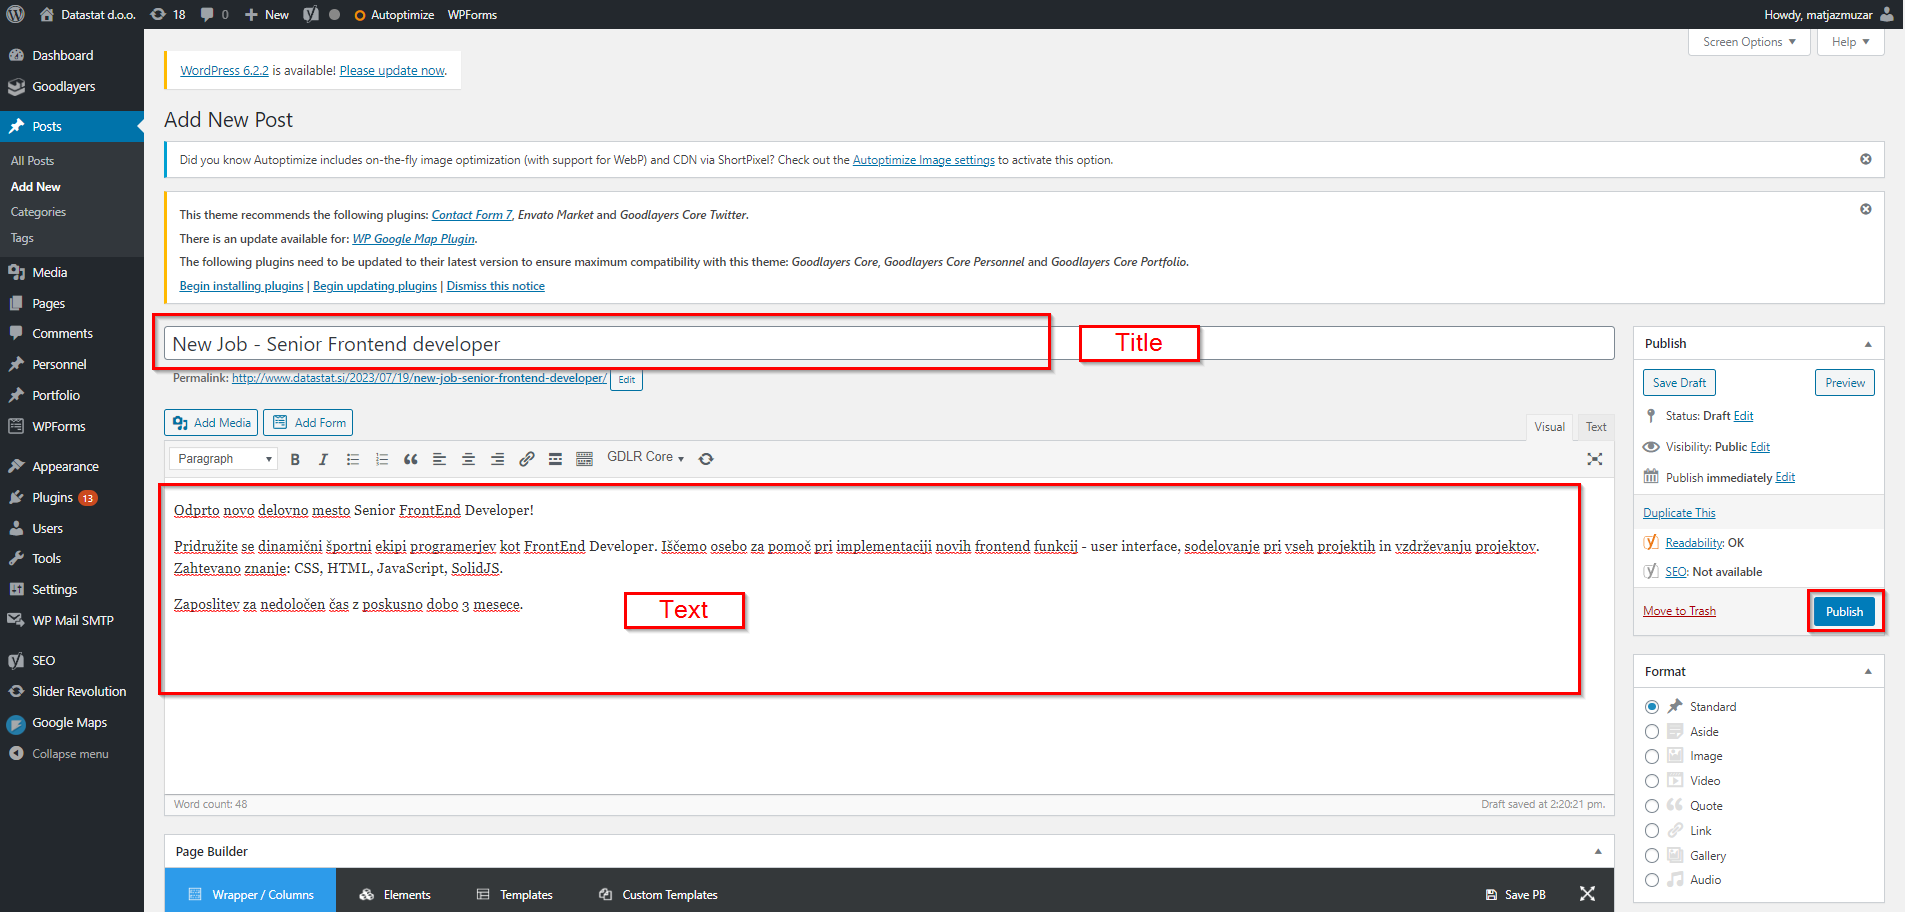
Task: Click the refresh icon next to GDLR Core
Action: pyautogui.click(x=706, y=459)
